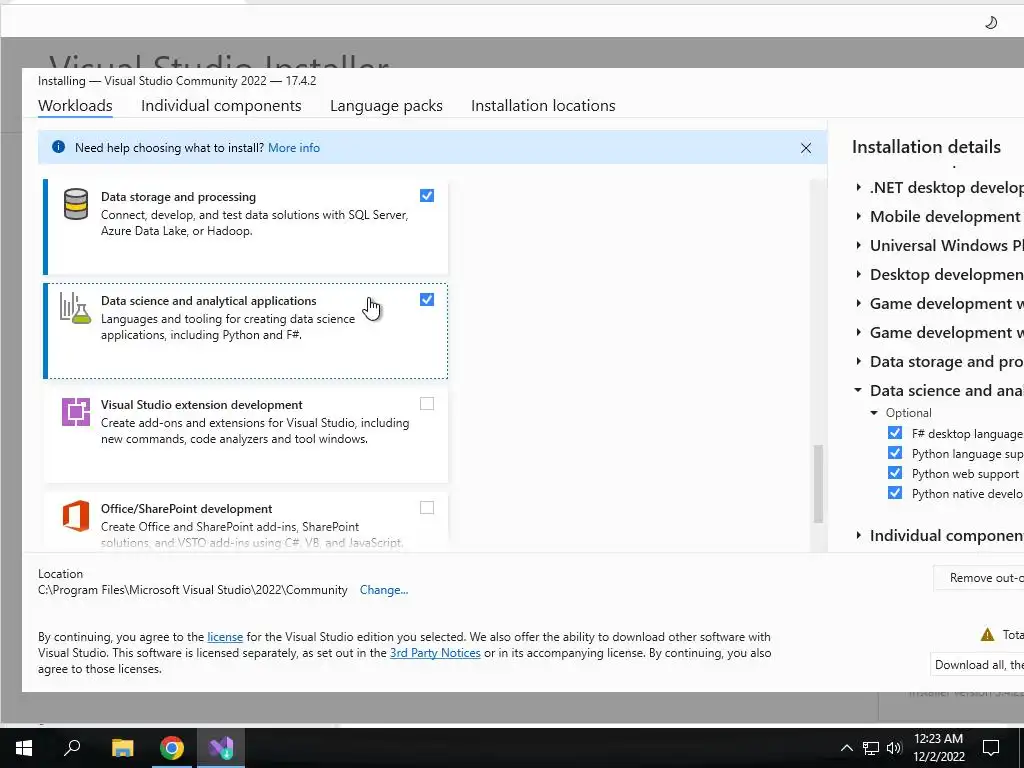Uncheck Data science and analytical applications workload
This screenshot has width=1024, height=768.
[x=427, y=299]
